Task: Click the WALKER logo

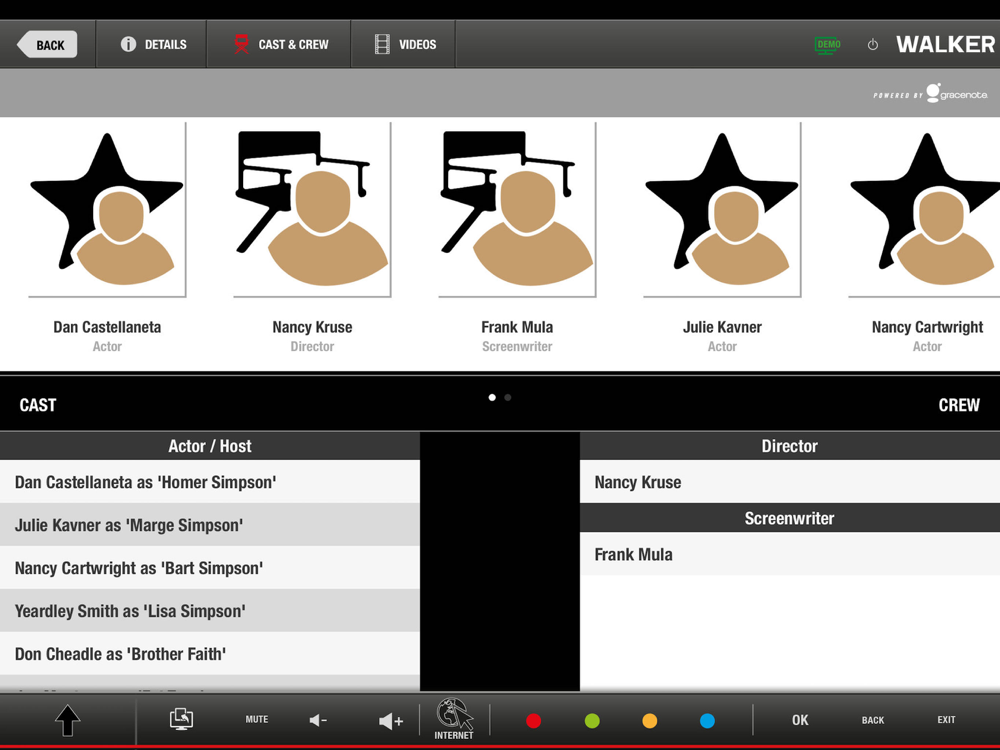Action: click(945, 44)
